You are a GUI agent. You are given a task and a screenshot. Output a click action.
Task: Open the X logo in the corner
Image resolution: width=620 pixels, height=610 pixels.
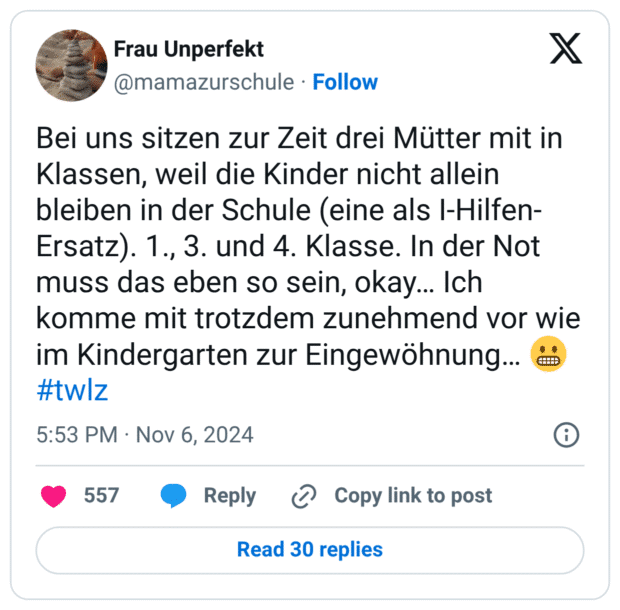point(566,48)
